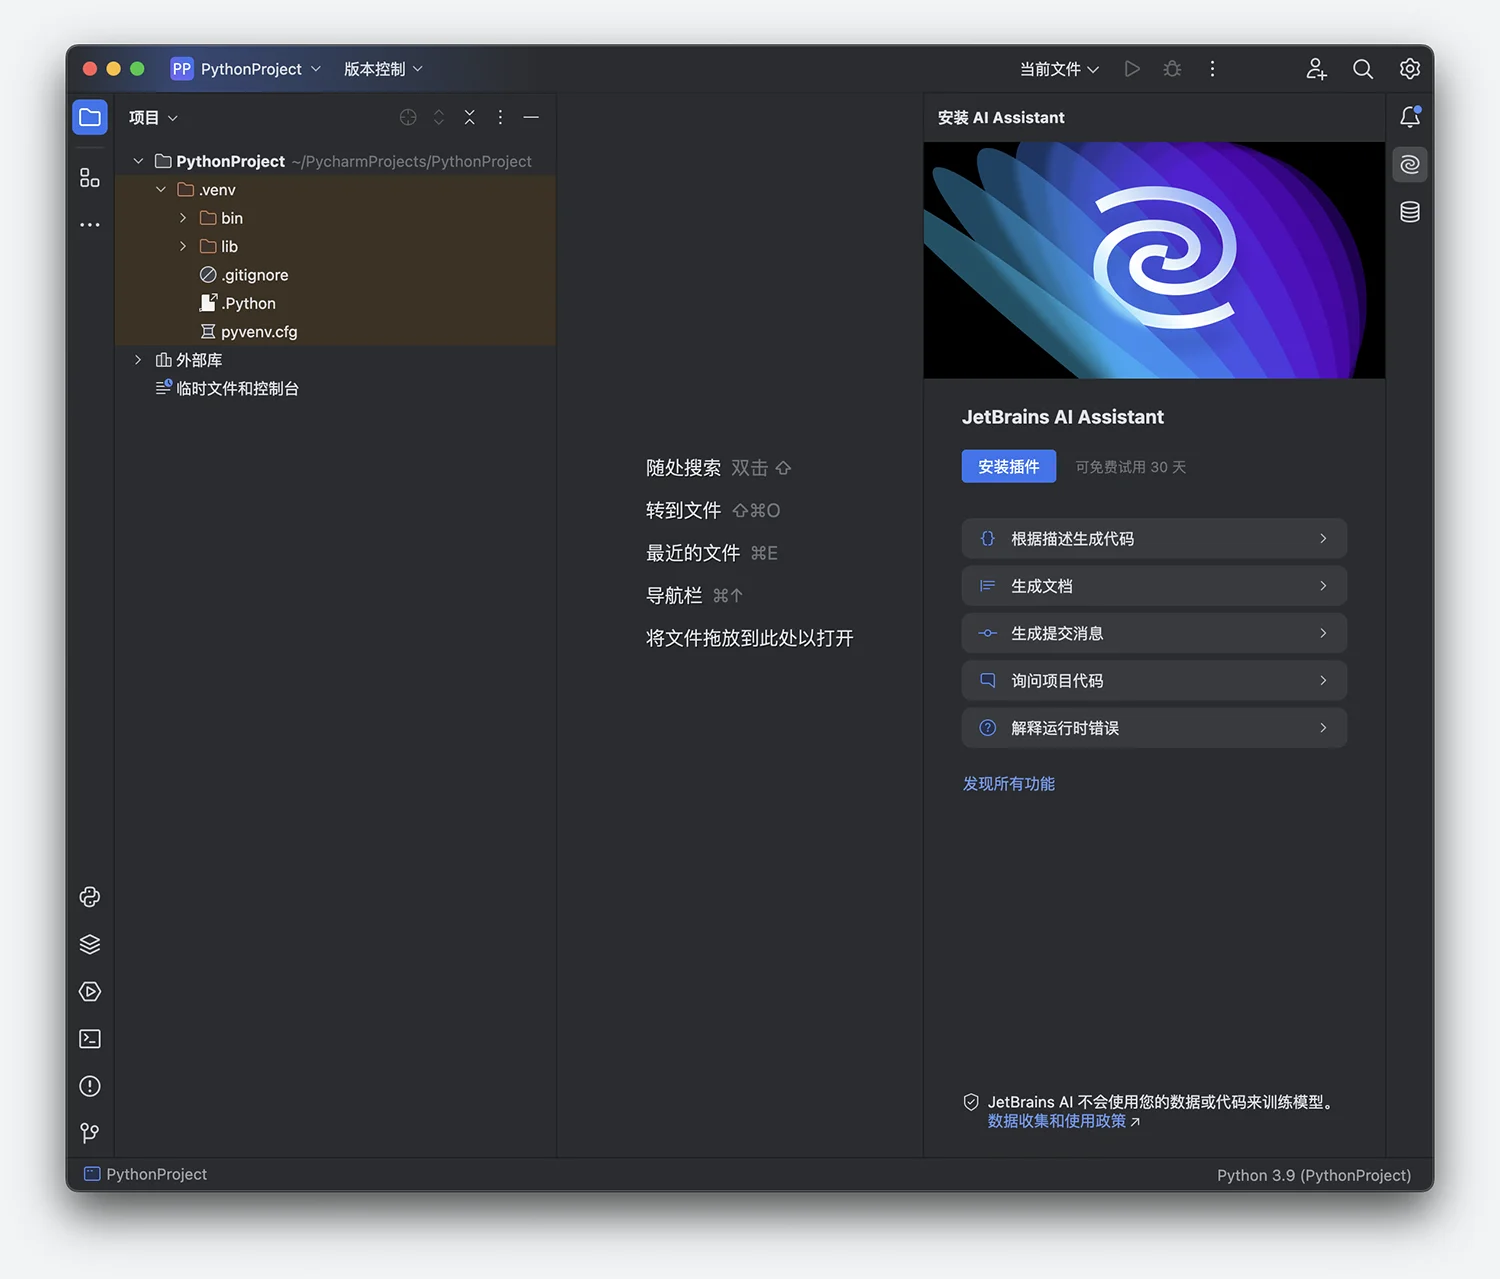1500x1279 pixels.
Task: Expand the bin folder
Action: coord(183,218)
